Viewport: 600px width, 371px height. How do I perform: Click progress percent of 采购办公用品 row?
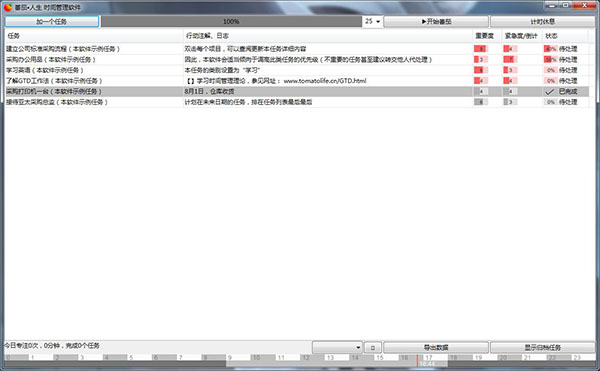coord(550,60)
